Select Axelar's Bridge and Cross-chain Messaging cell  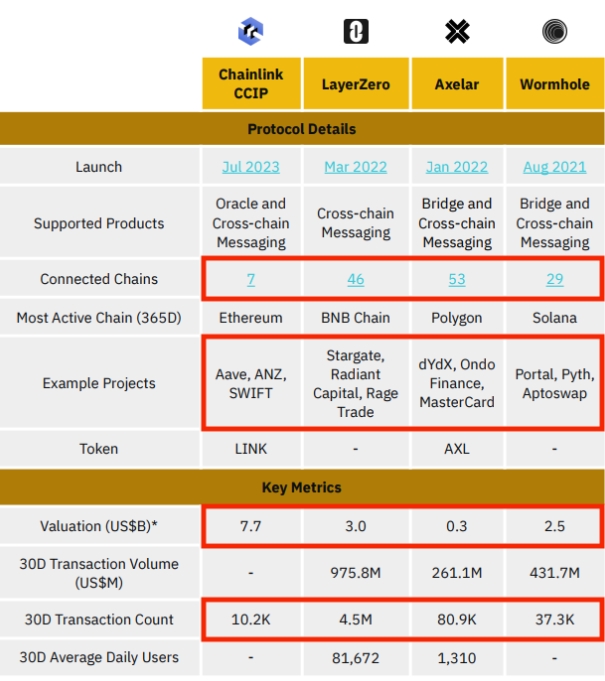click(457, 223)
